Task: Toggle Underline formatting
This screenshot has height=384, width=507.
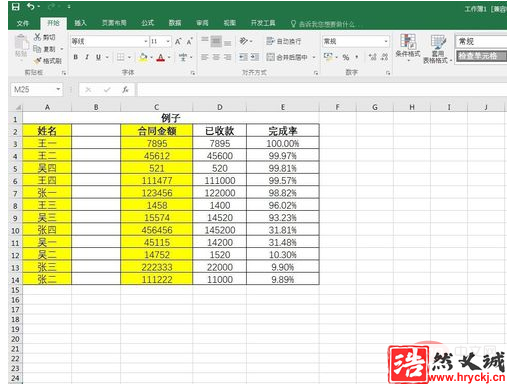Action: 98,57
